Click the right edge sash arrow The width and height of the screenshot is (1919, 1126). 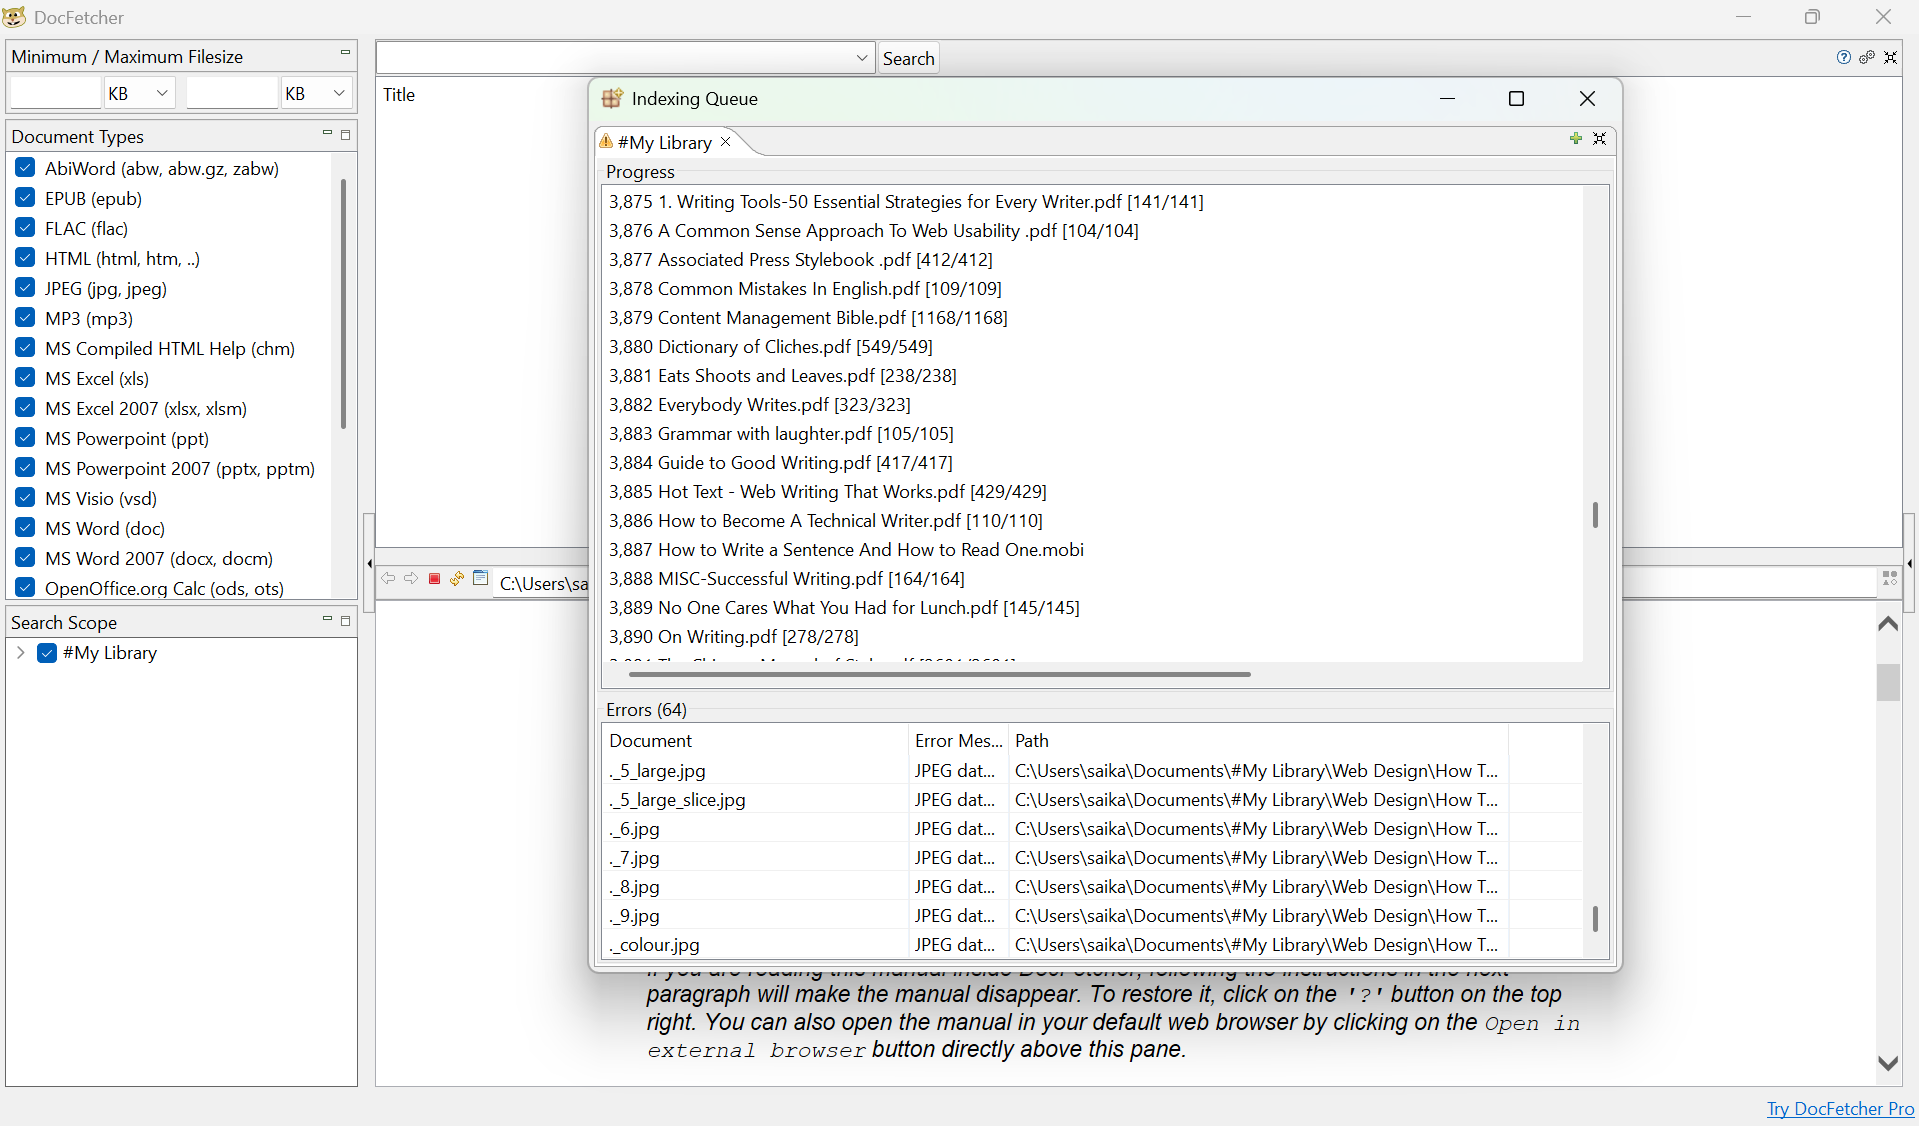click(1909, 563)
